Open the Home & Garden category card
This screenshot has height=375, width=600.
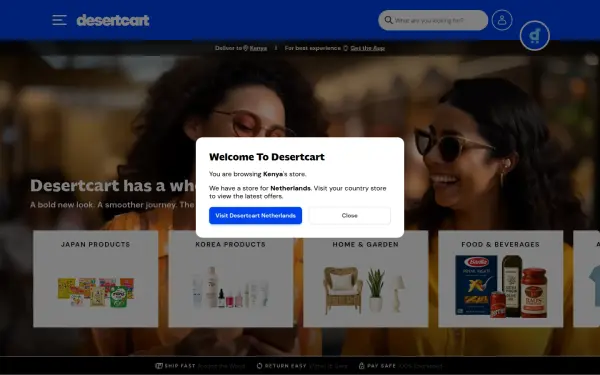[365, 279]
